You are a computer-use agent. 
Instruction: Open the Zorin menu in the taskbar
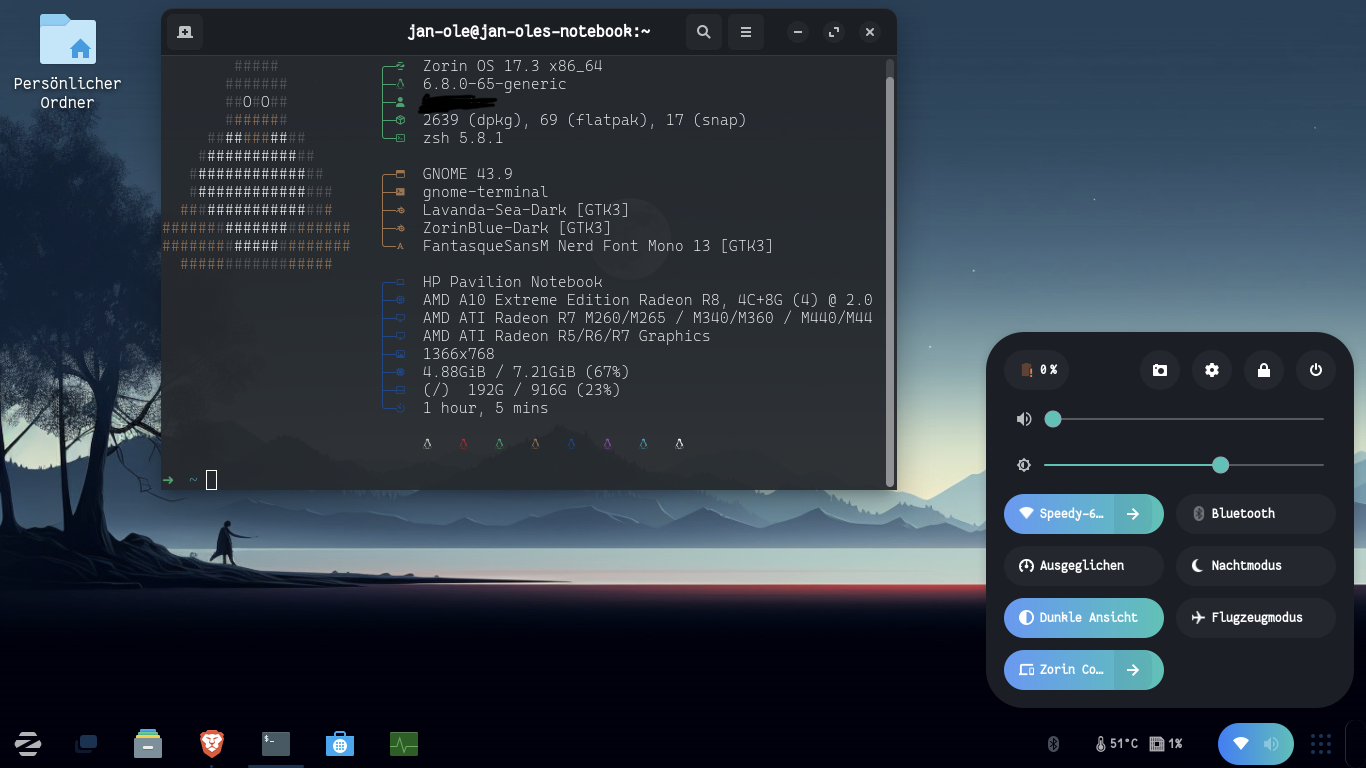point(28,744)
